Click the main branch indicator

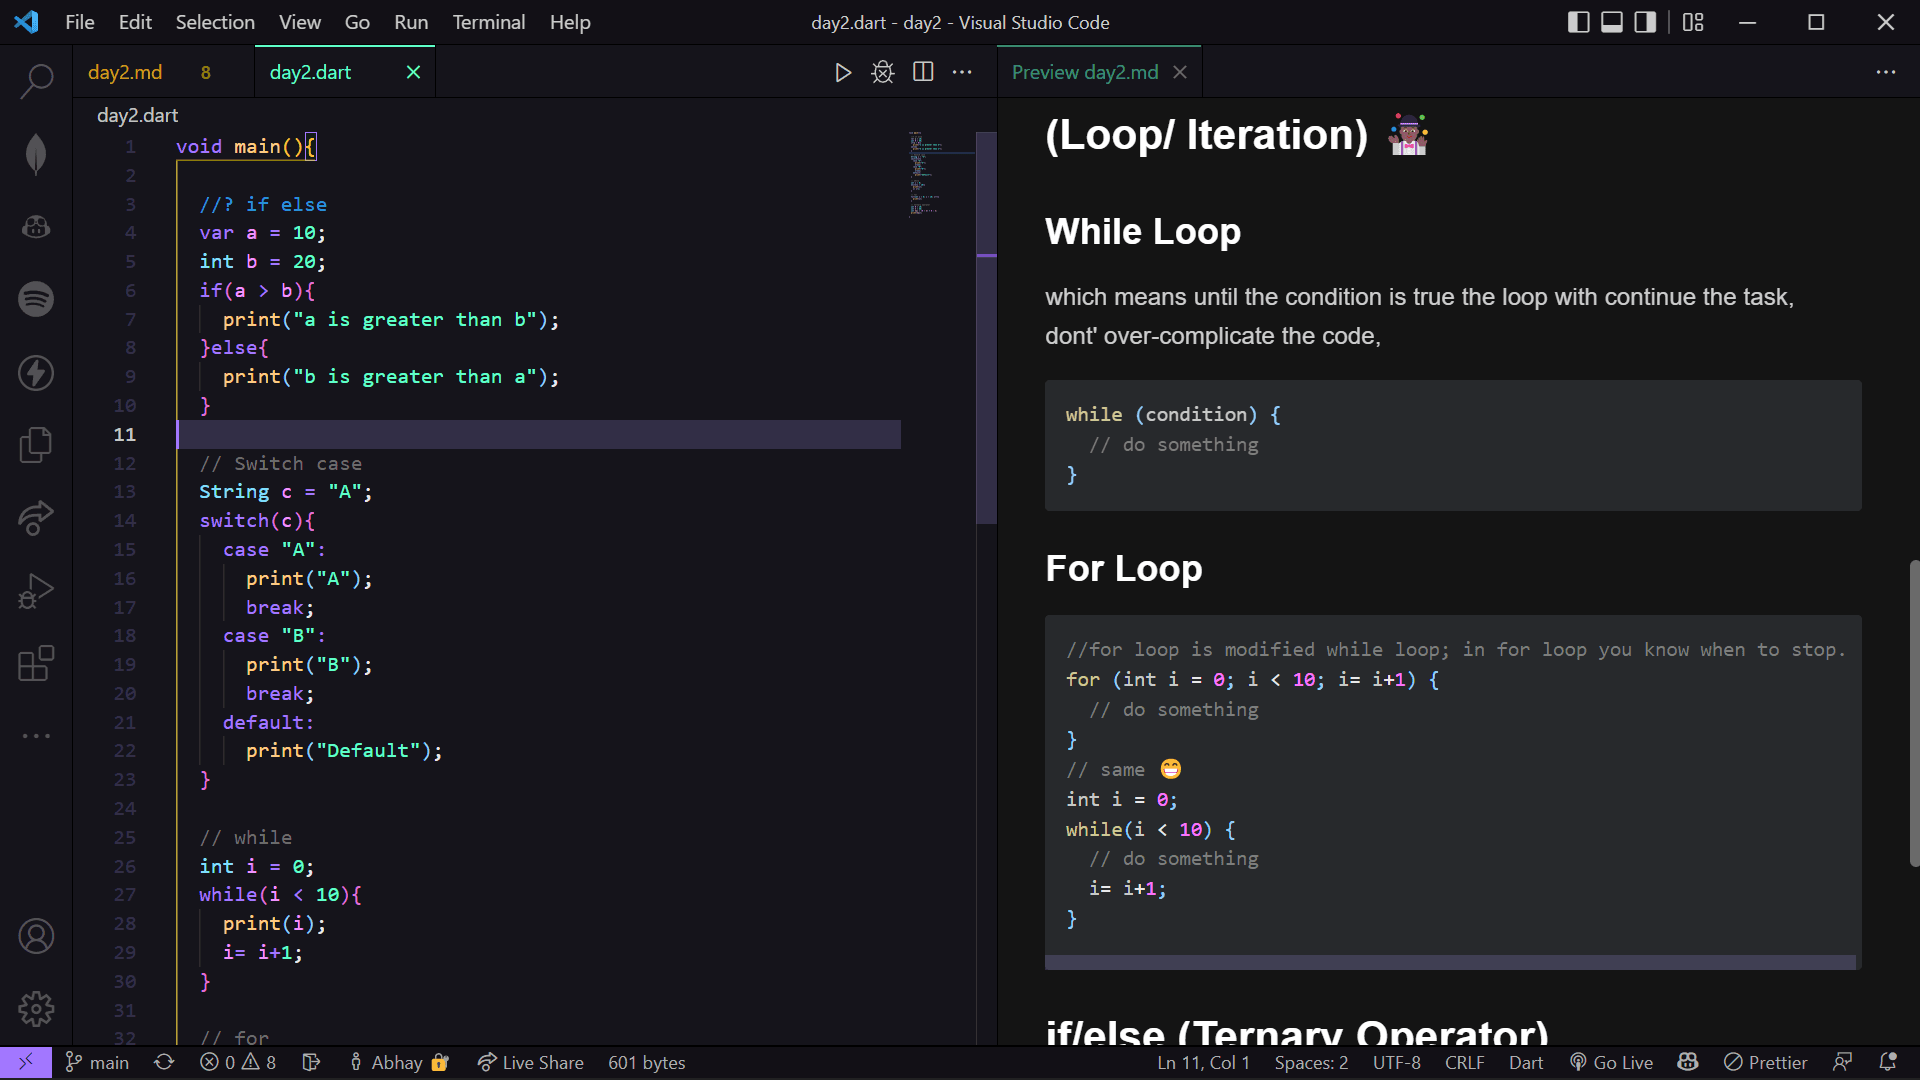point(97,1062)
